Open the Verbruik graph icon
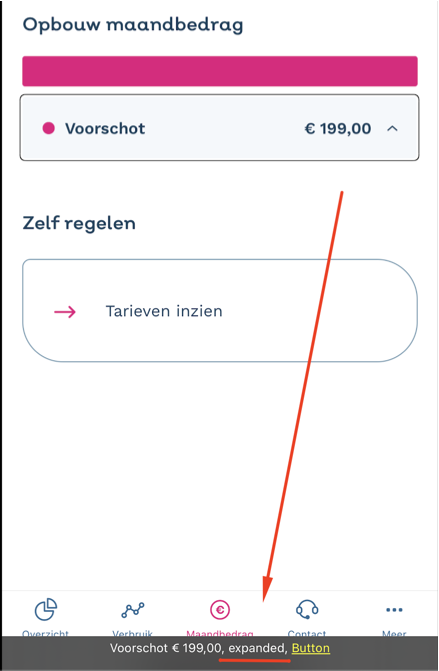The height and width of the screenshot is (671, 439). 133,610
